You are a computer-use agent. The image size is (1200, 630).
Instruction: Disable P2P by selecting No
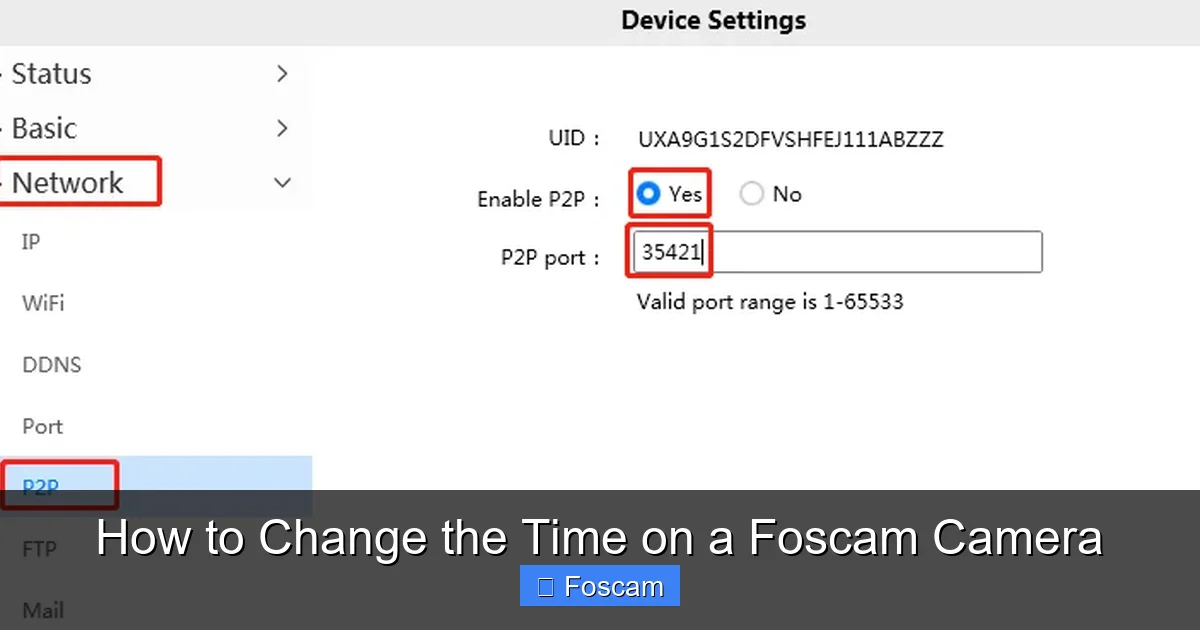(751, 193)
